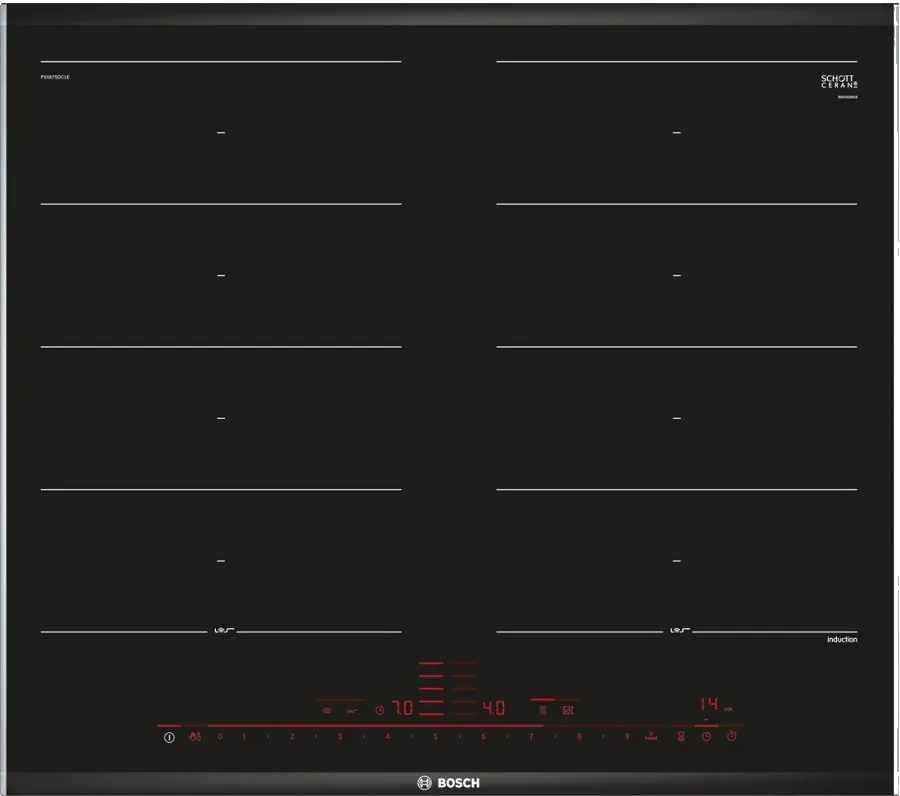Select the 4.0 right zone display

pos(493,708)
